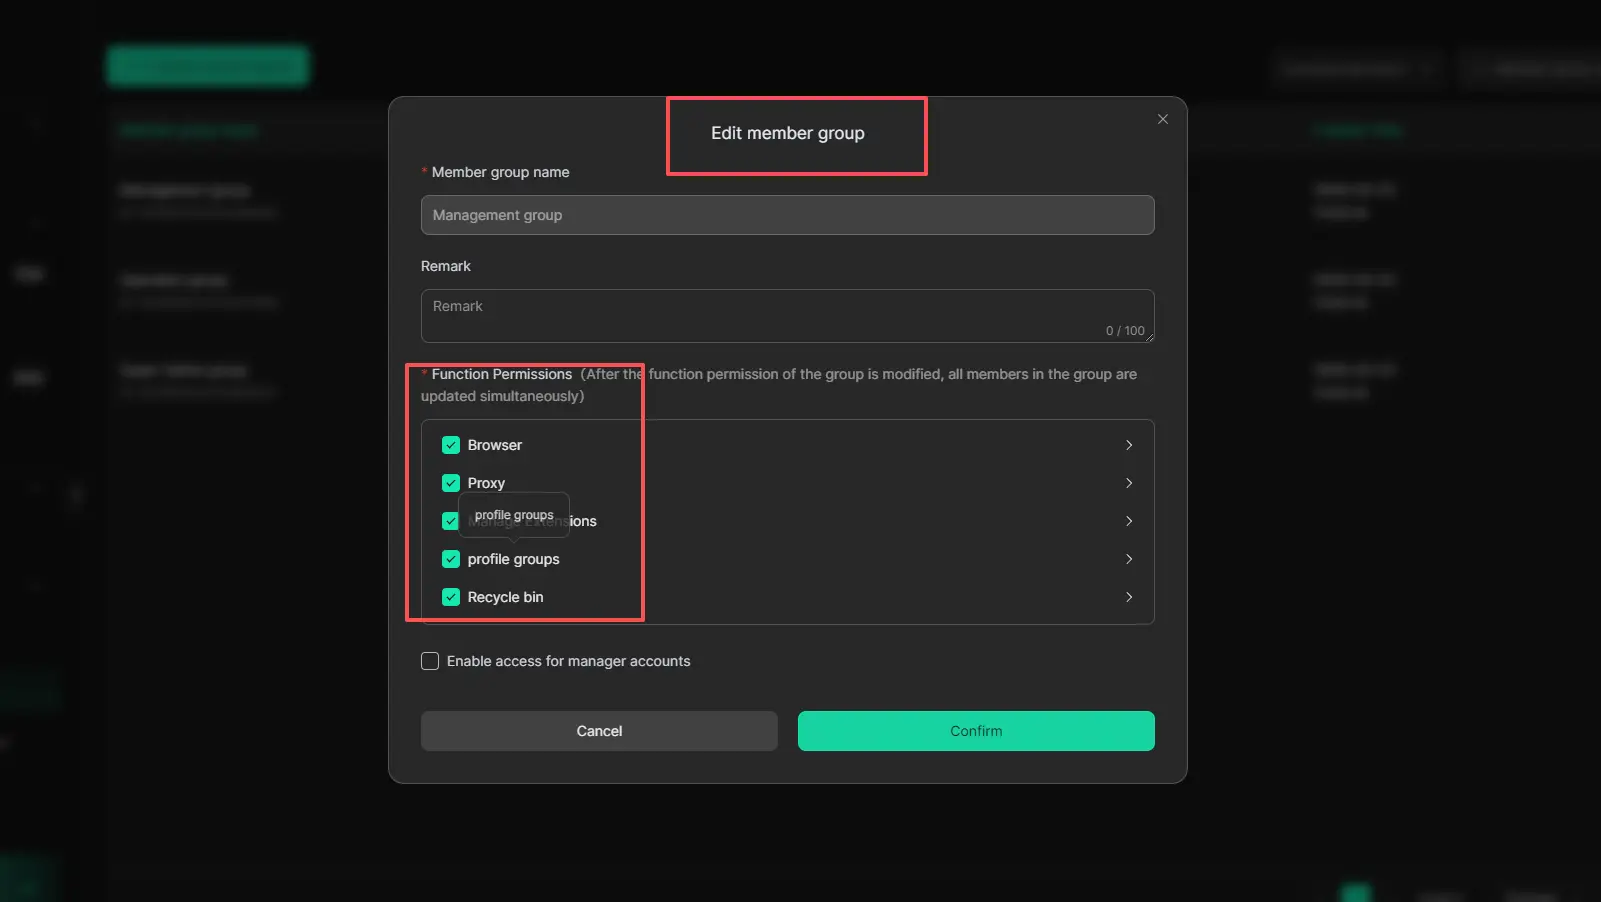Open the Manage Extensions sub-permissions arrow

pos(1129,521)
